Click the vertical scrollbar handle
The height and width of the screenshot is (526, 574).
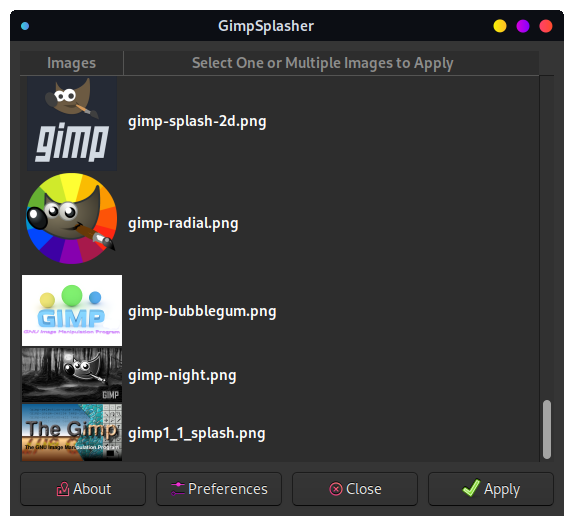pyautogui.click(x=547, y=429)
